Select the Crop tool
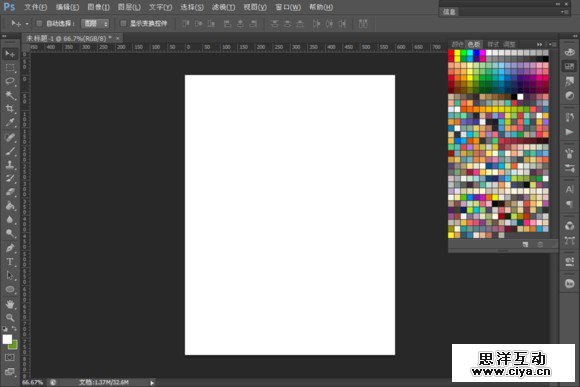 [10, 109]
